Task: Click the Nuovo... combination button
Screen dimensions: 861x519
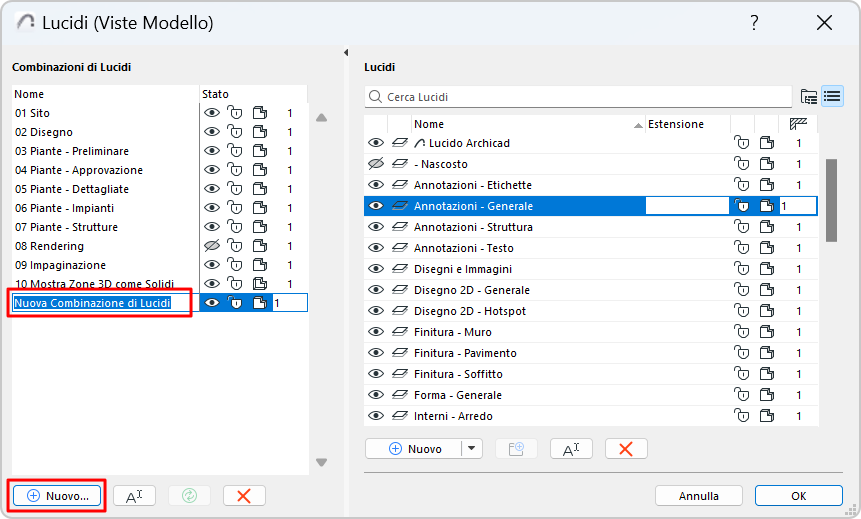Action: click(58, 496)
